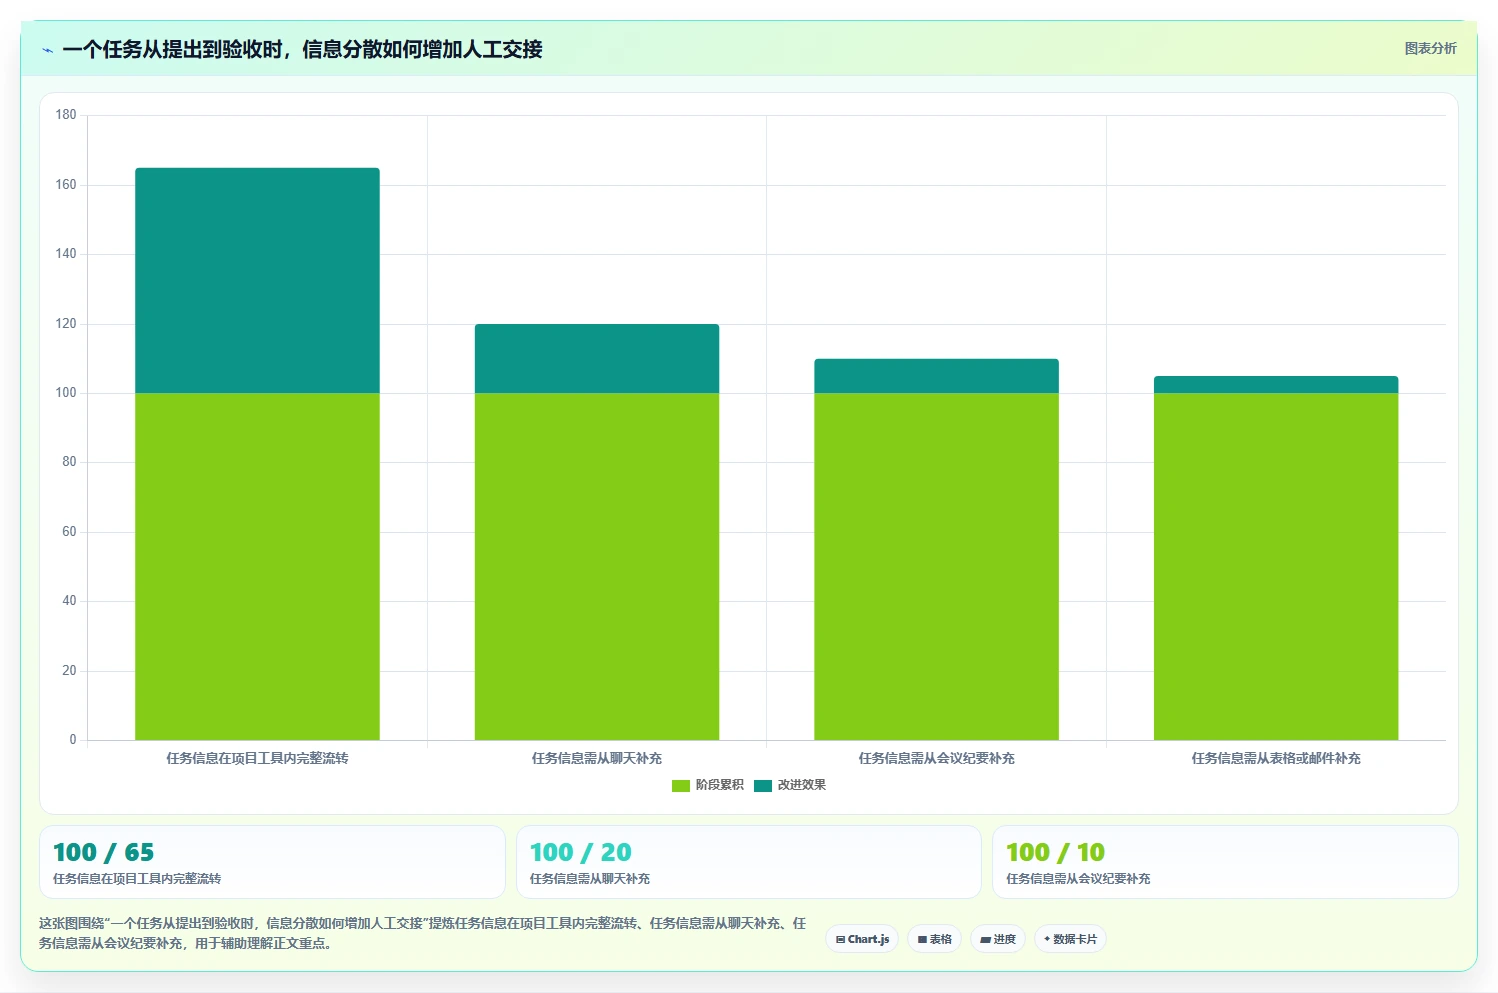Image resolution: width=1498 pixels, height=993 pixels.
Task: Click the green bar segment for 任务信息需从表格或邮件补充
Action: point(1276,566)
